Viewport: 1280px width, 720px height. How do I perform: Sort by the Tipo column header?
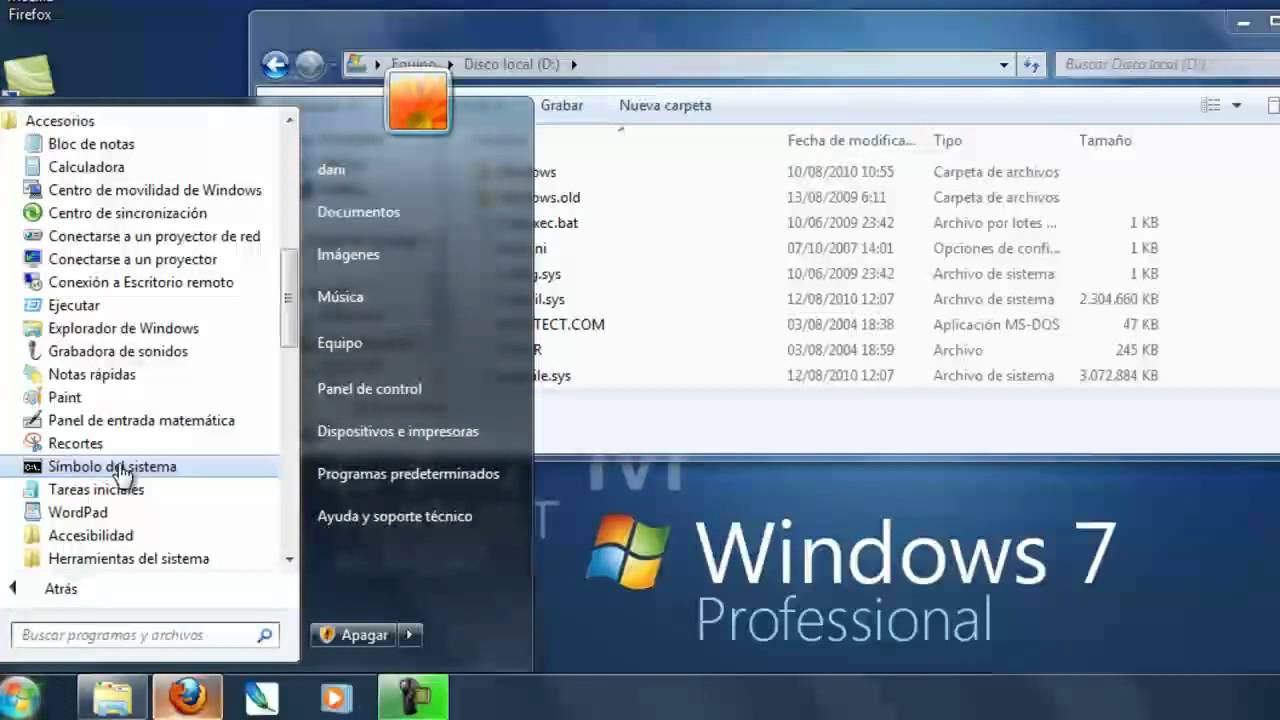click(x=947, y=141)
